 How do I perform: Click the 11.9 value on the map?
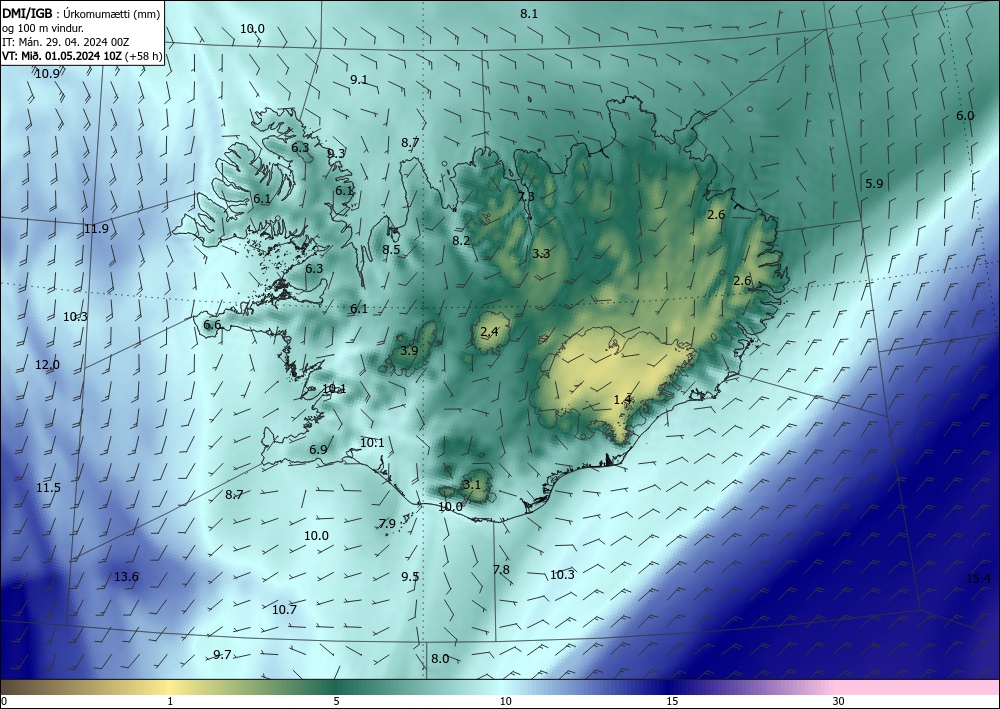click(96, 229)
